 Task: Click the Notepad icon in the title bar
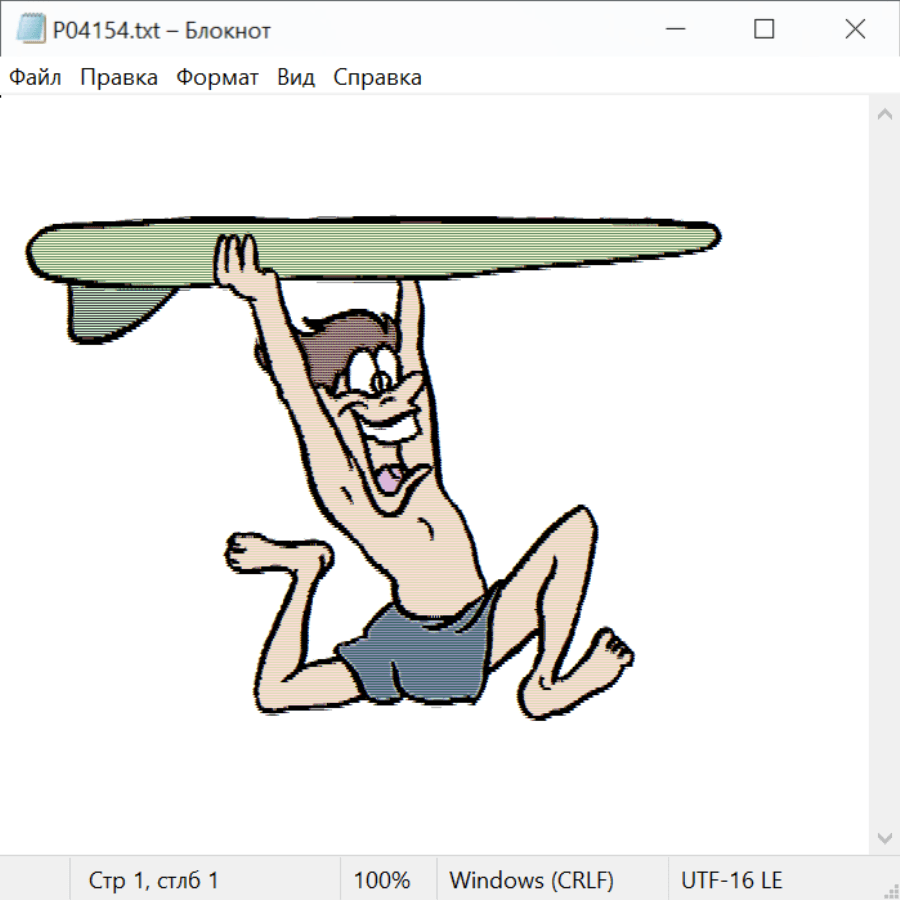coord(30,30)
